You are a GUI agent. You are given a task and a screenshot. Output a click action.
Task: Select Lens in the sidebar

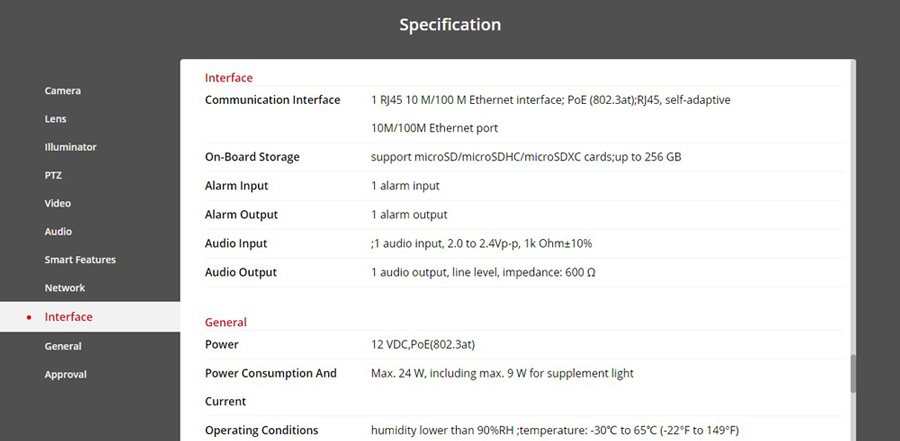pyautogui.click(x=56, y=118)
